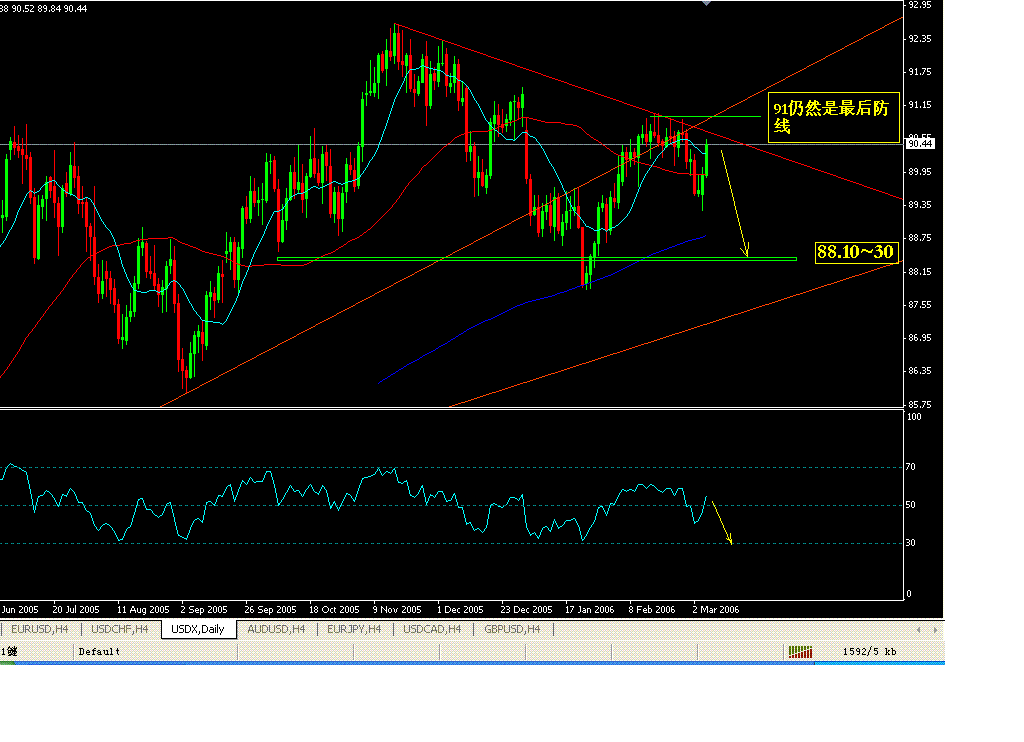Click the '11 Aug 2005' date label
This screenshot has height=742, width=1024.
(143, 609)
